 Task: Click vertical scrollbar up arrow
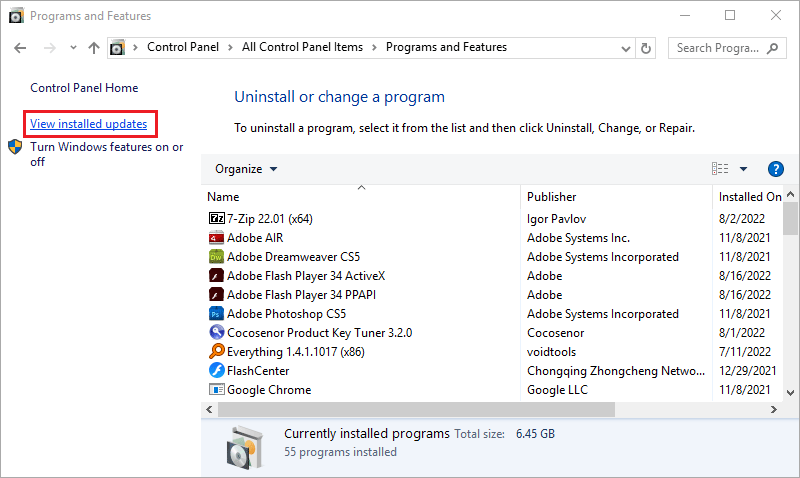pyautogui.click(x=790, y=194)
